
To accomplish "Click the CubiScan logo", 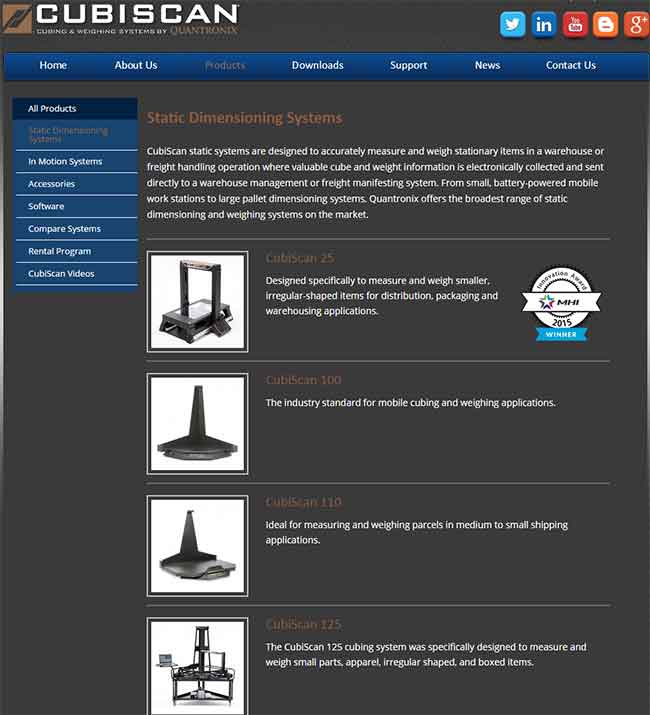I will pyautogui.click(x=120, y=19).
